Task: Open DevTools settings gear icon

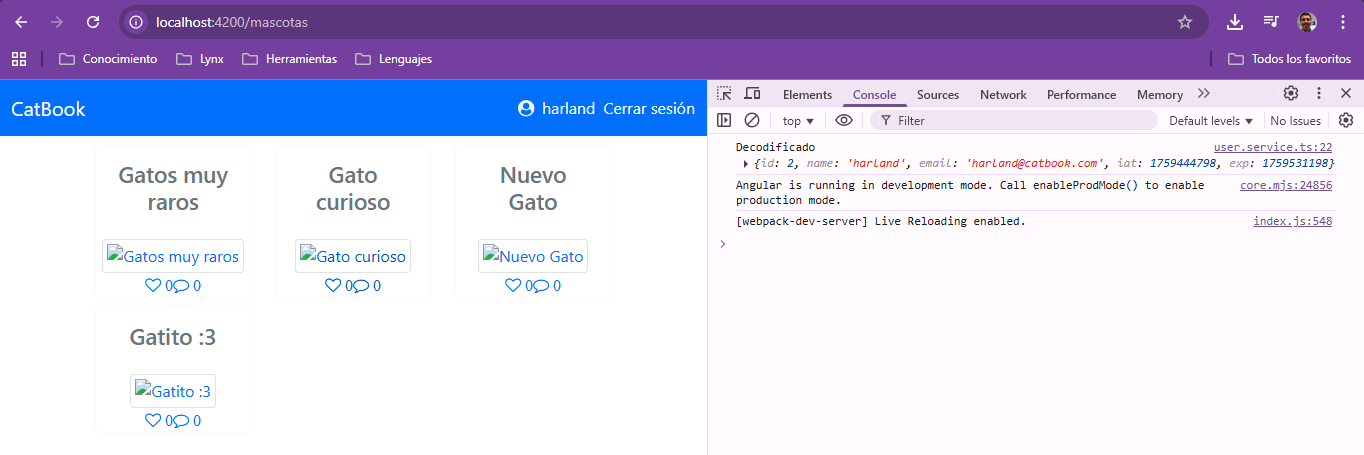Action: (x=1291, y=94)
